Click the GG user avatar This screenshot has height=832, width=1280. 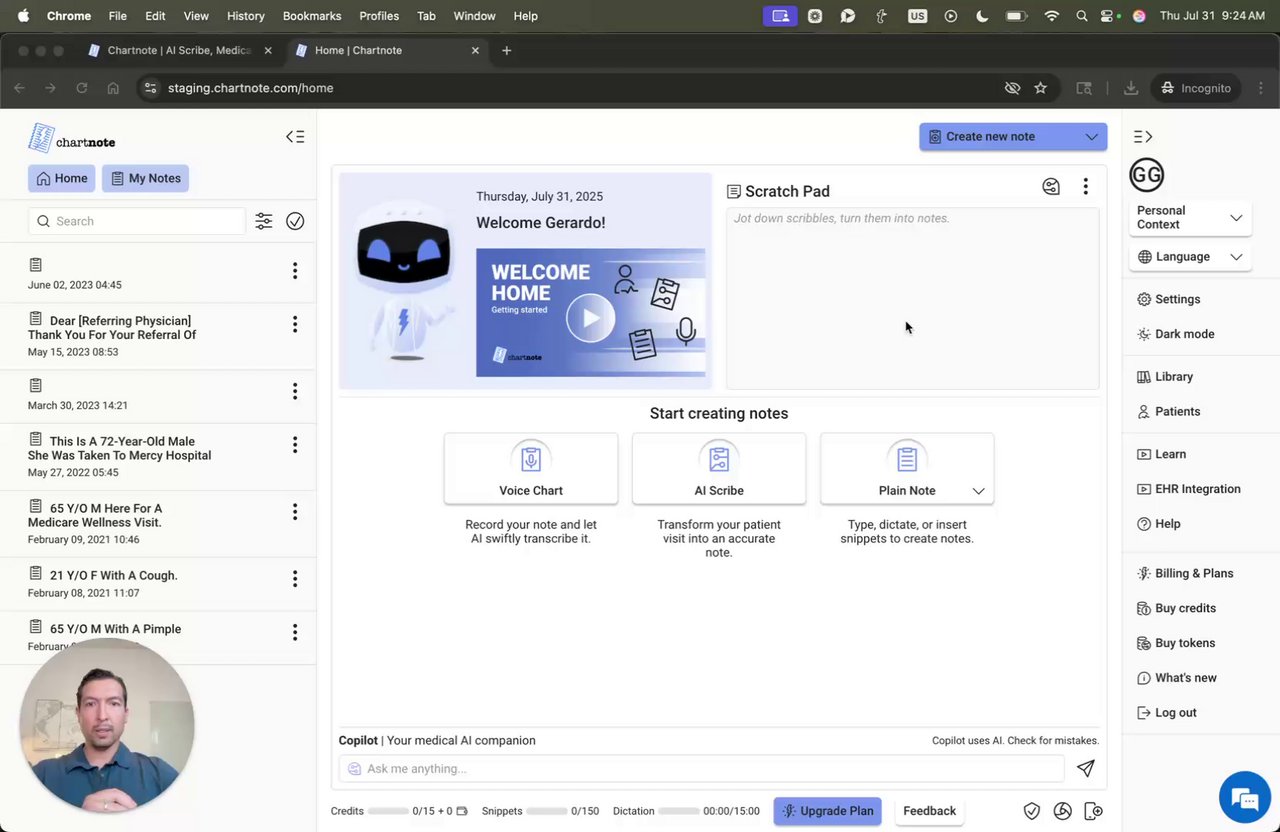tap(1147, 175)
